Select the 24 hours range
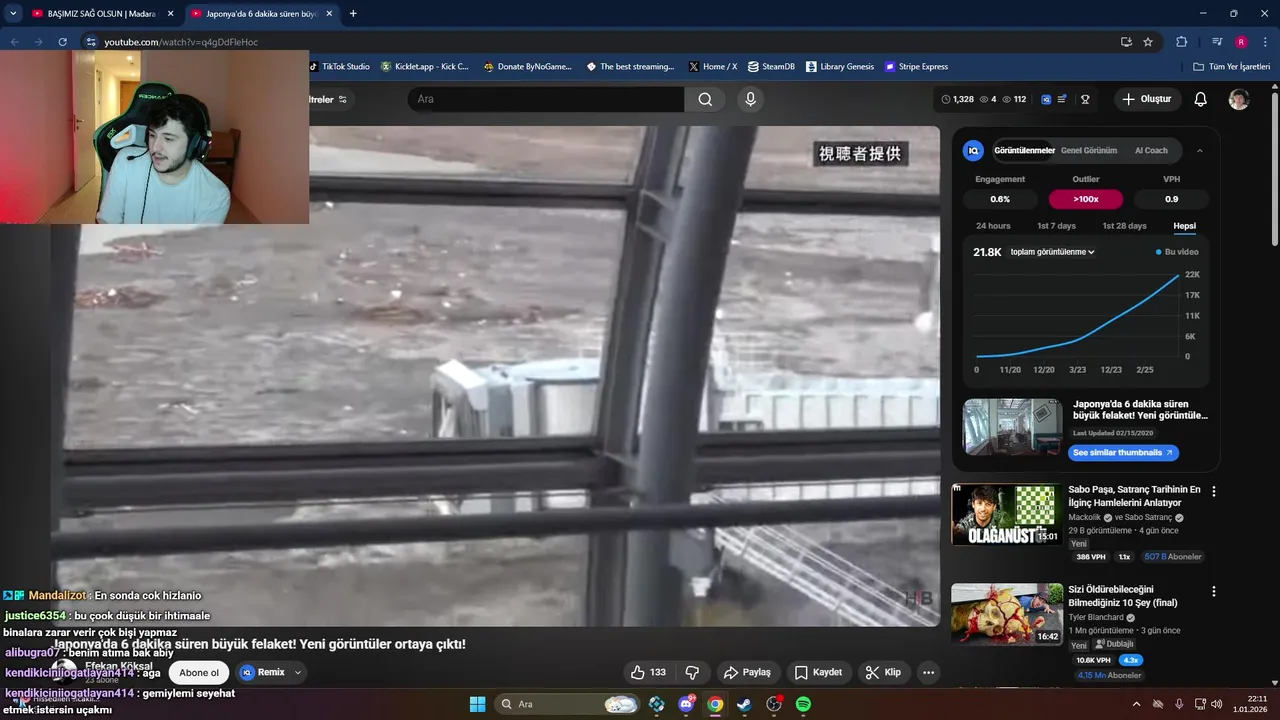The image size is (1280, 720). 993,226
